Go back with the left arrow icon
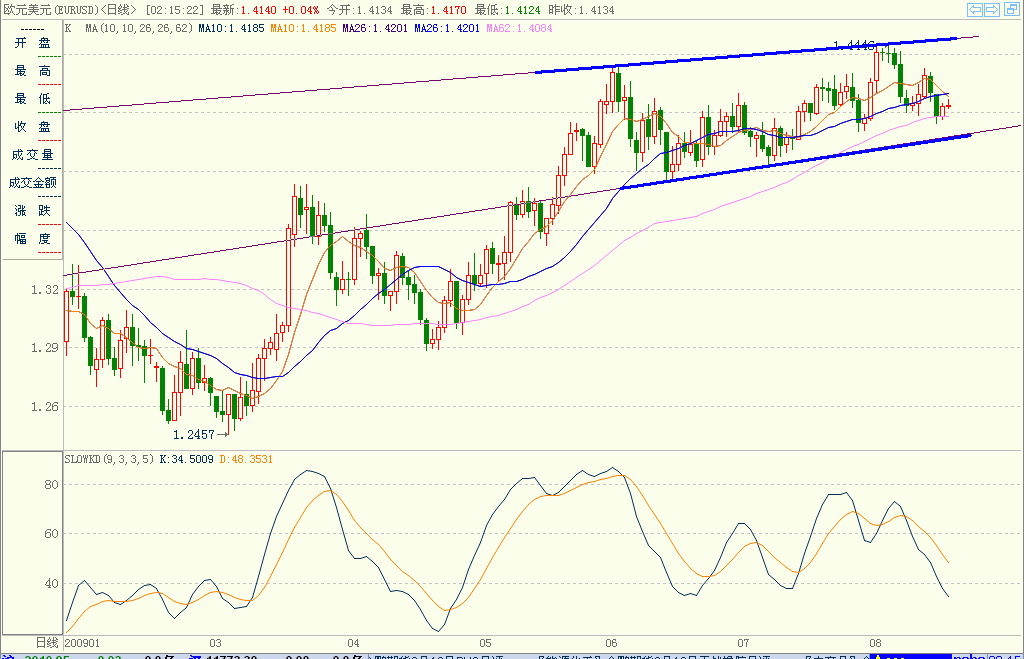This screenshot has height=659, width=1024. tap(975, 9)
